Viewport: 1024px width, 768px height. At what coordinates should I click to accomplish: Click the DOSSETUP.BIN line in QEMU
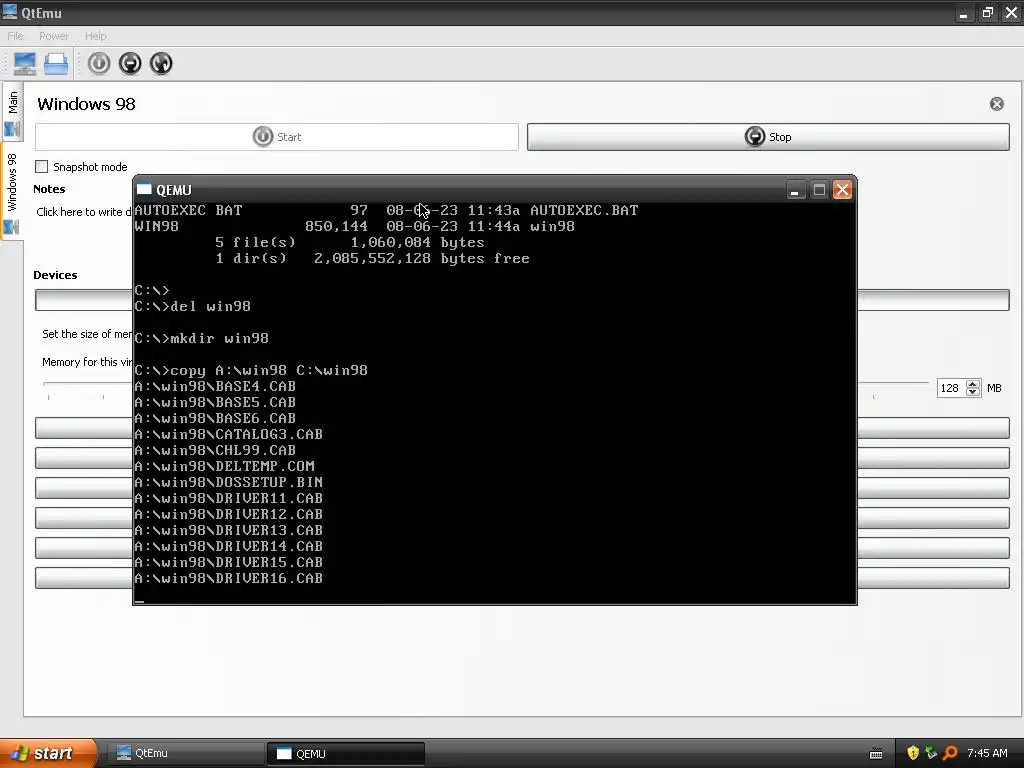tap(229, 482)
